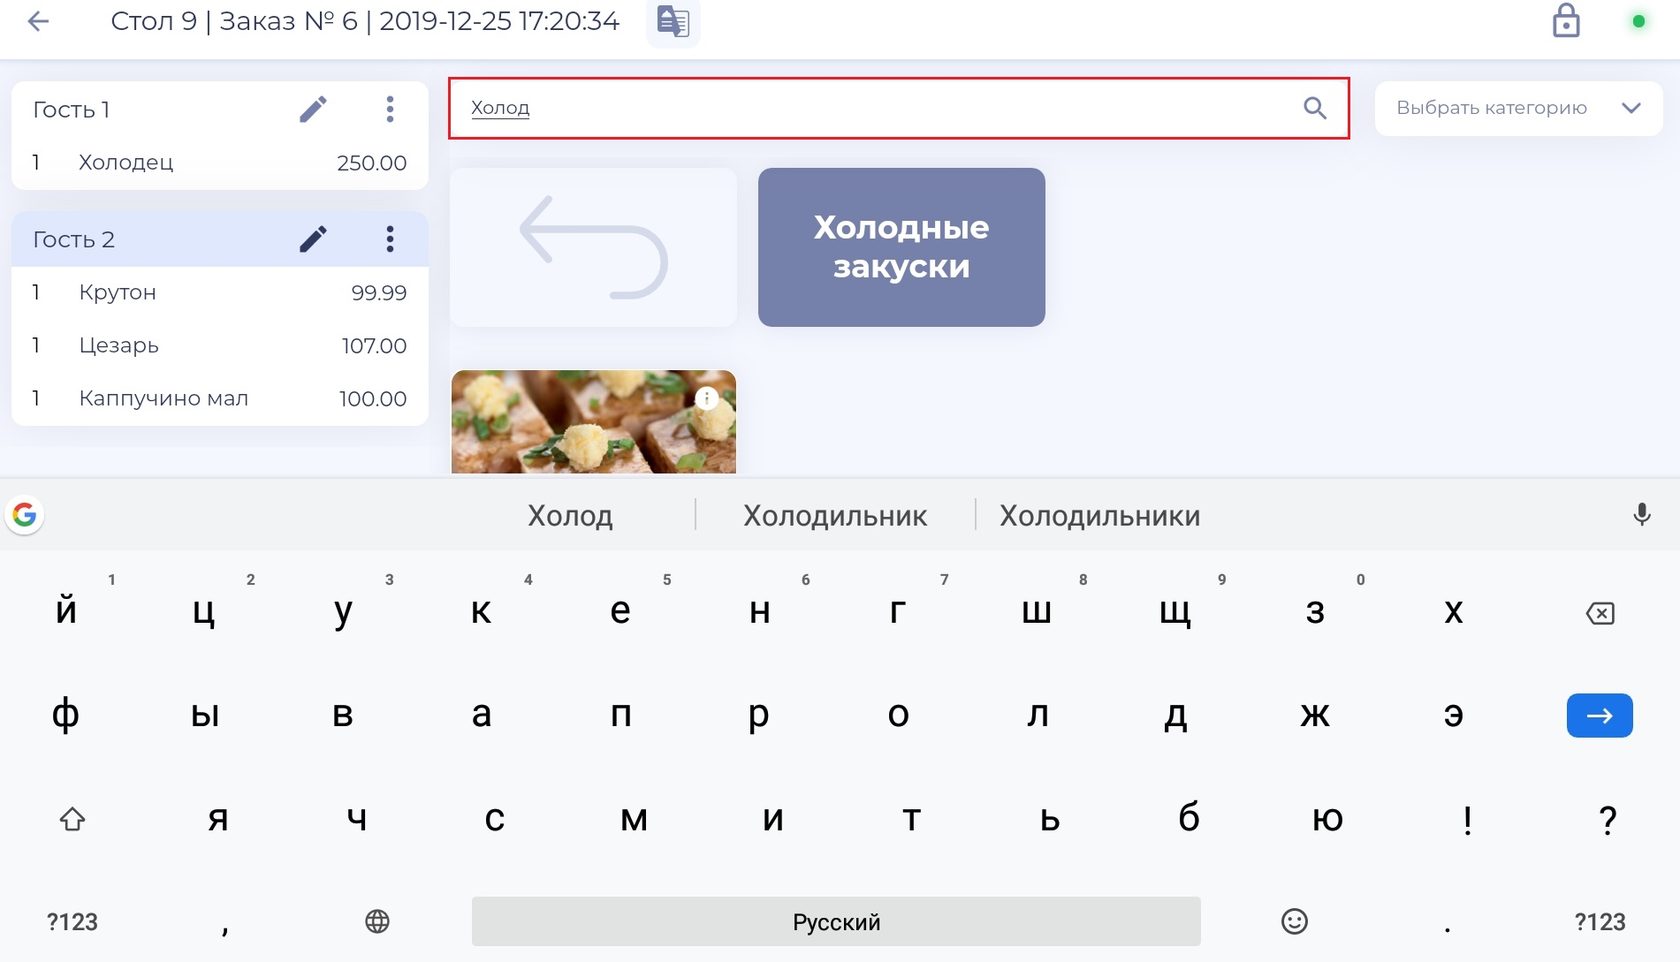Tap the lock icon in header
Image resolution: width=1680 pixels, height=962 pixels.
[x=1566, y=21]
